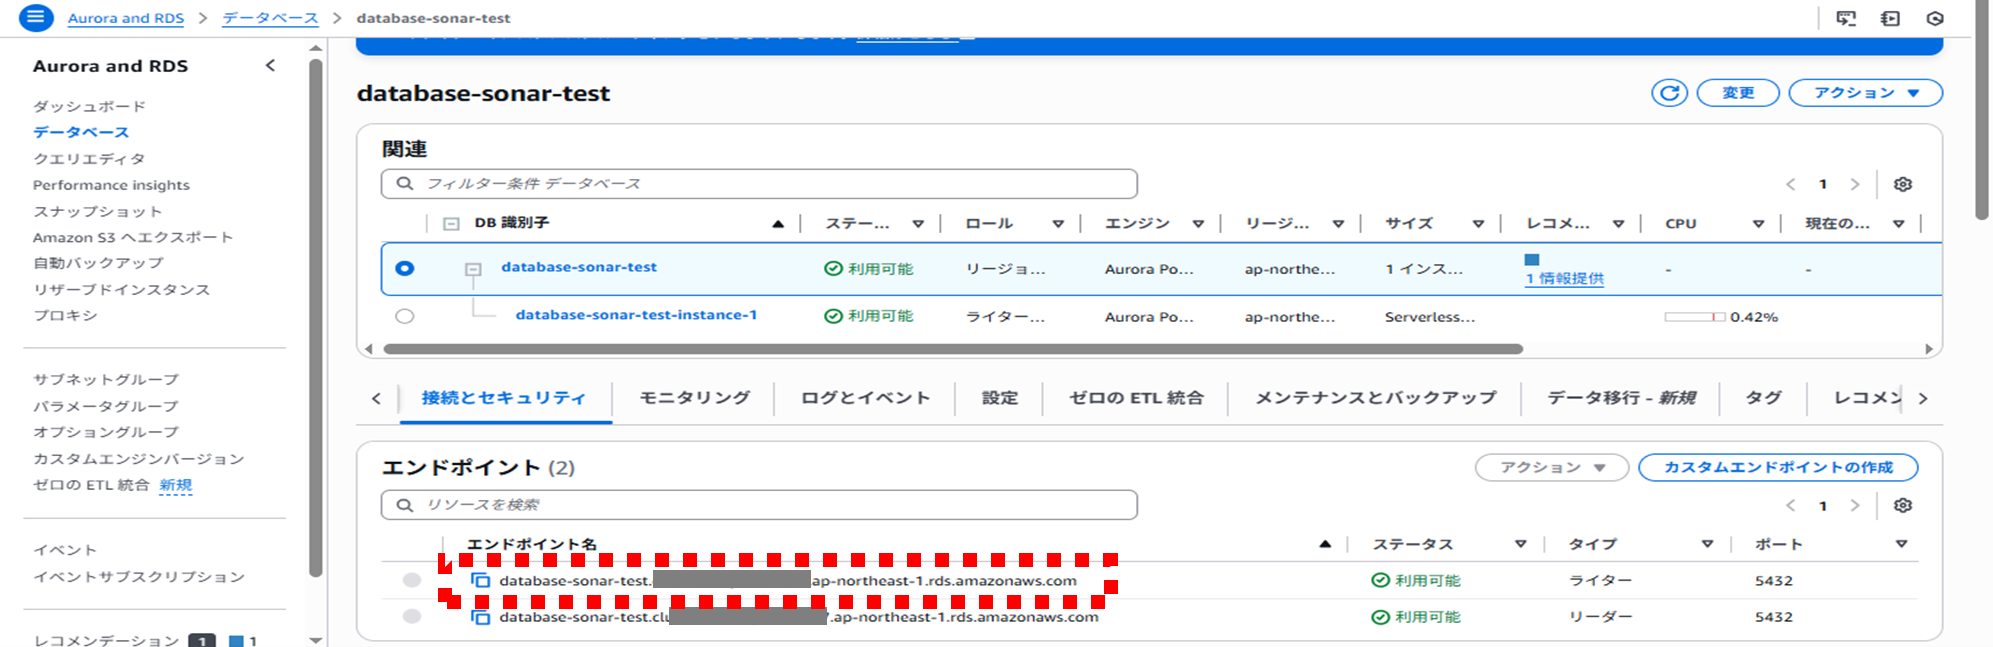The image size is (1993, 647).
Task: Click カスタムエンドポイントの作成 button
Action: tap(1778, 467)
